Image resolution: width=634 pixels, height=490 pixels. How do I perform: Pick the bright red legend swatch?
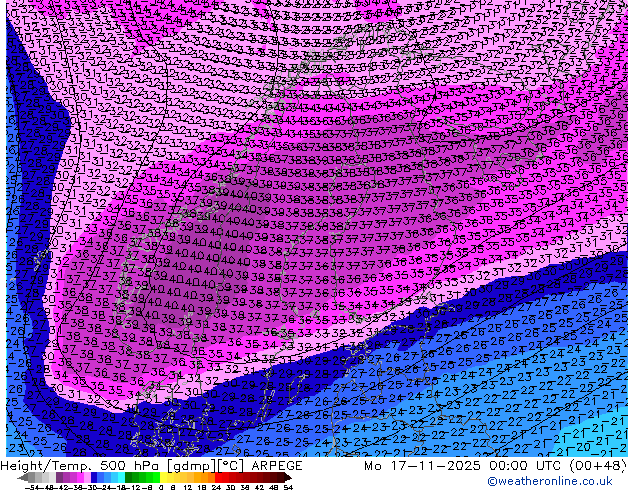pos(218,478)
